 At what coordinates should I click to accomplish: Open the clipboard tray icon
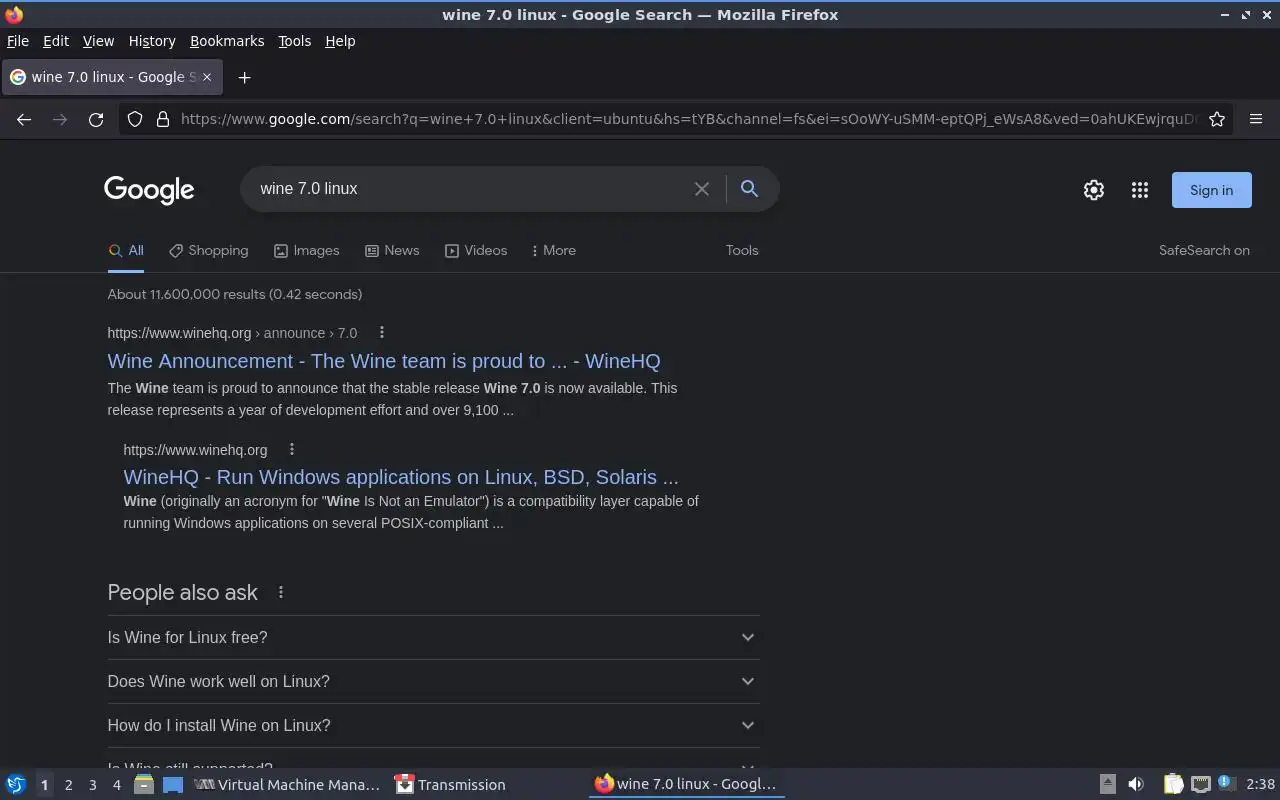[1174, 785]
